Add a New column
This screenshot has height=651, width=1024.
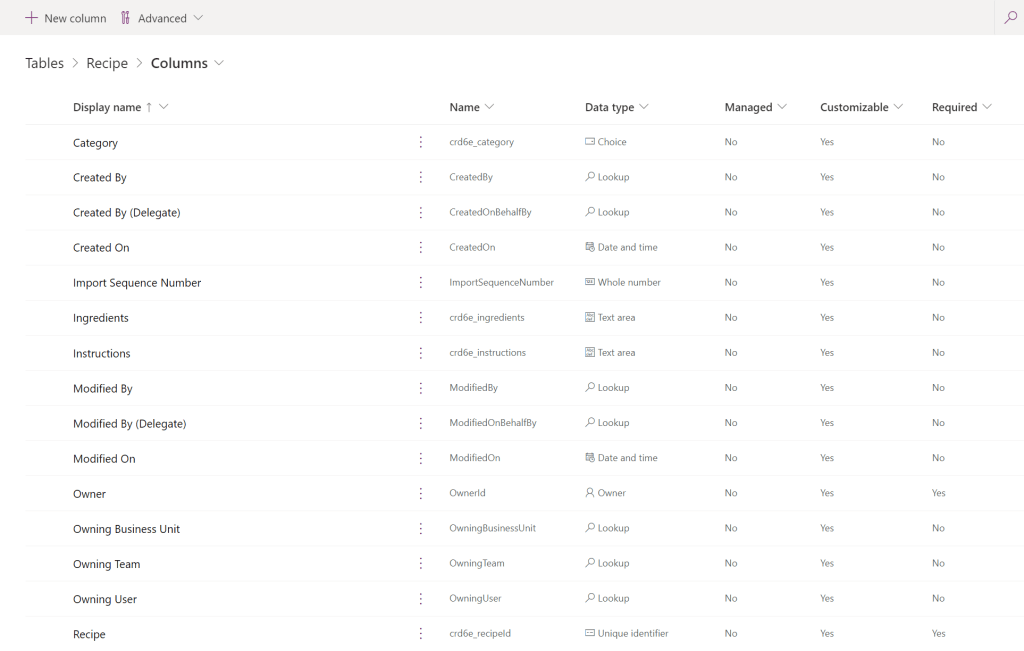click(65, 18)
